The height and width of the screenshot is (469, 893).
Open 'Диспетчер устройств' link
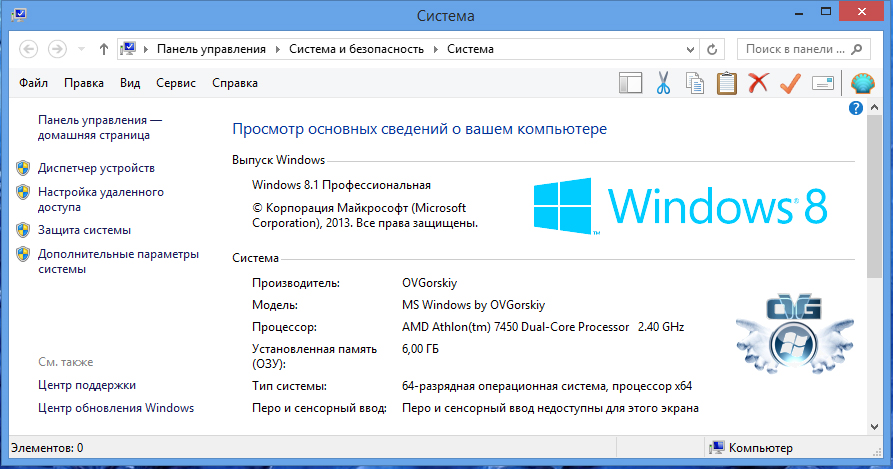96,168
